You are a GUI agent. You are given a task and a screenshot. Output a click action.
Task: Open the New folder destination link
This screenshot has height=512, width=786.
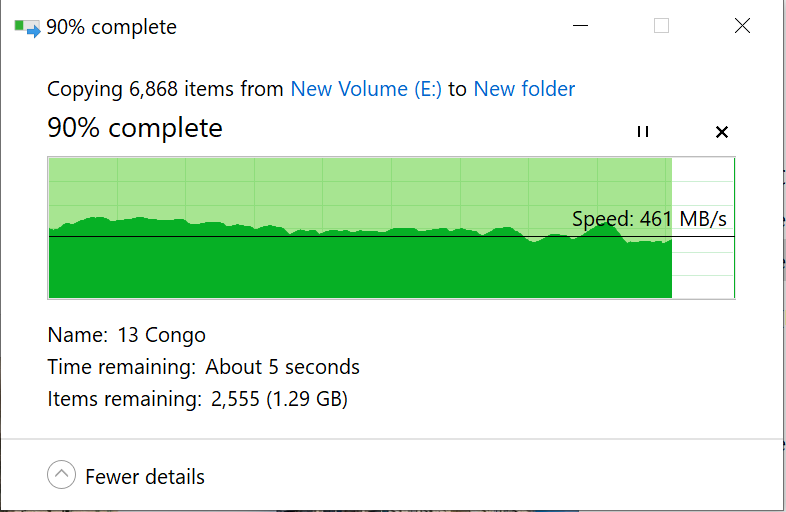[524, 89]
